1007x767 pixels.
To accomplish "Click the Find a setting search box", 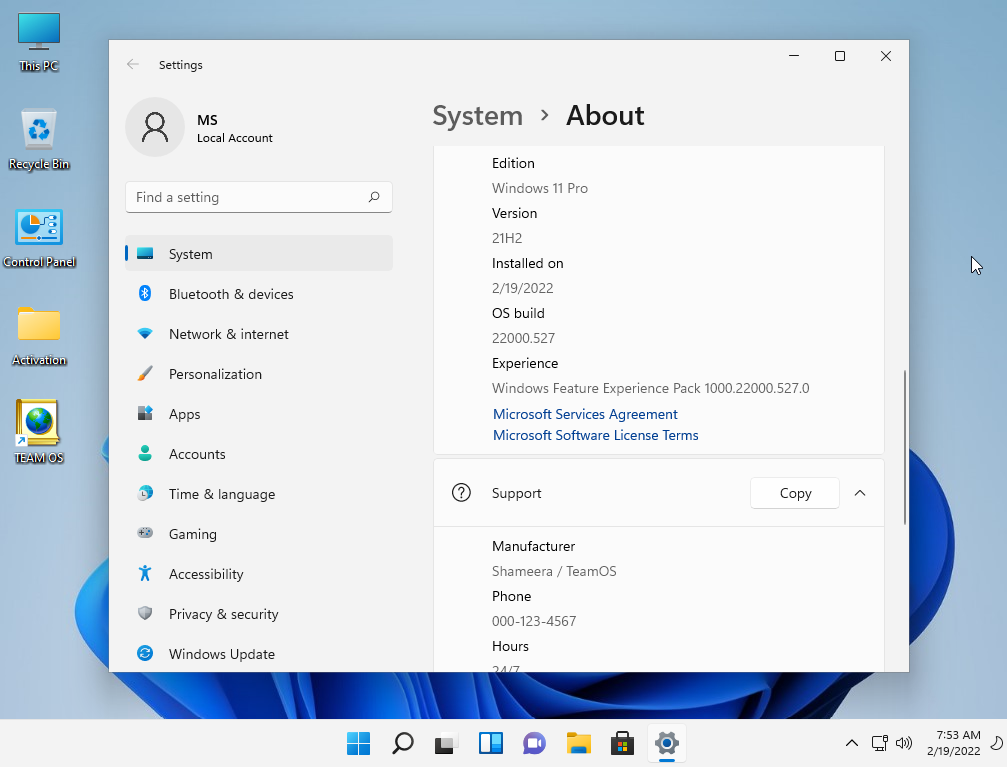I will click(x=259, y=197).
